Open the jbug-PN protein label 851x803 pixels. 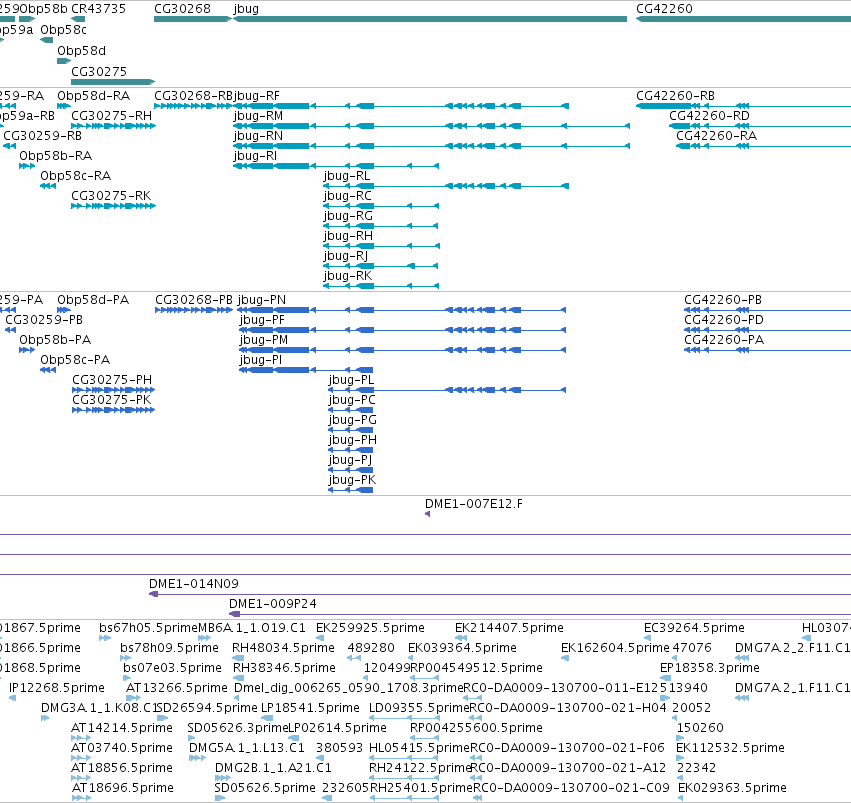tap(262, 300)
